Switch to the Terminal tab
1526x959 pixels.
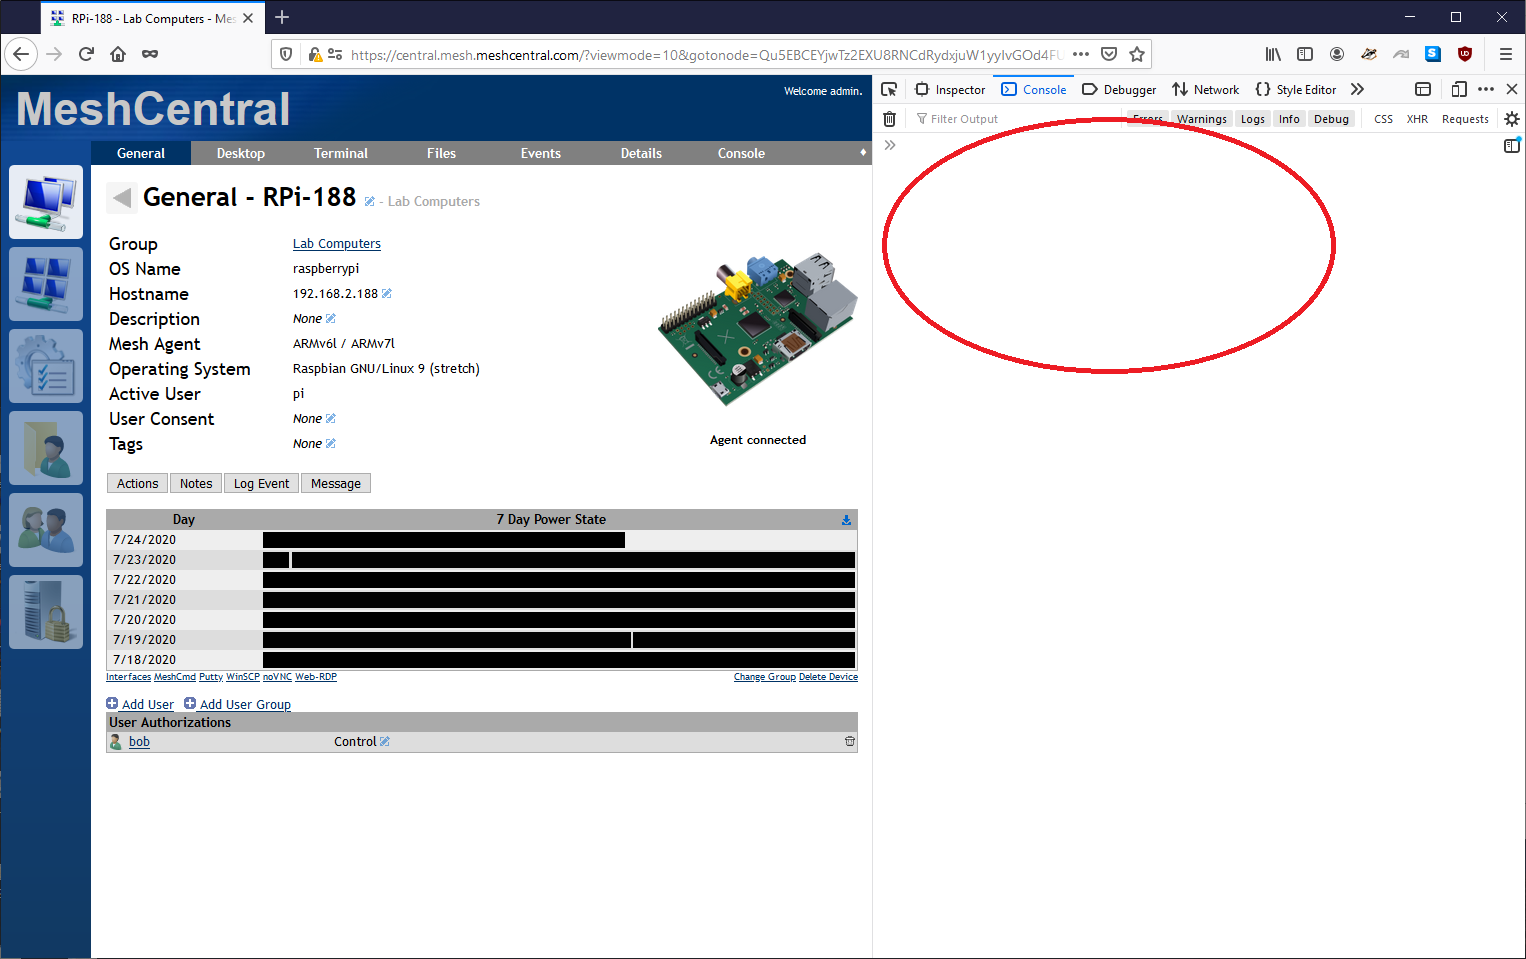click(340, 152)
